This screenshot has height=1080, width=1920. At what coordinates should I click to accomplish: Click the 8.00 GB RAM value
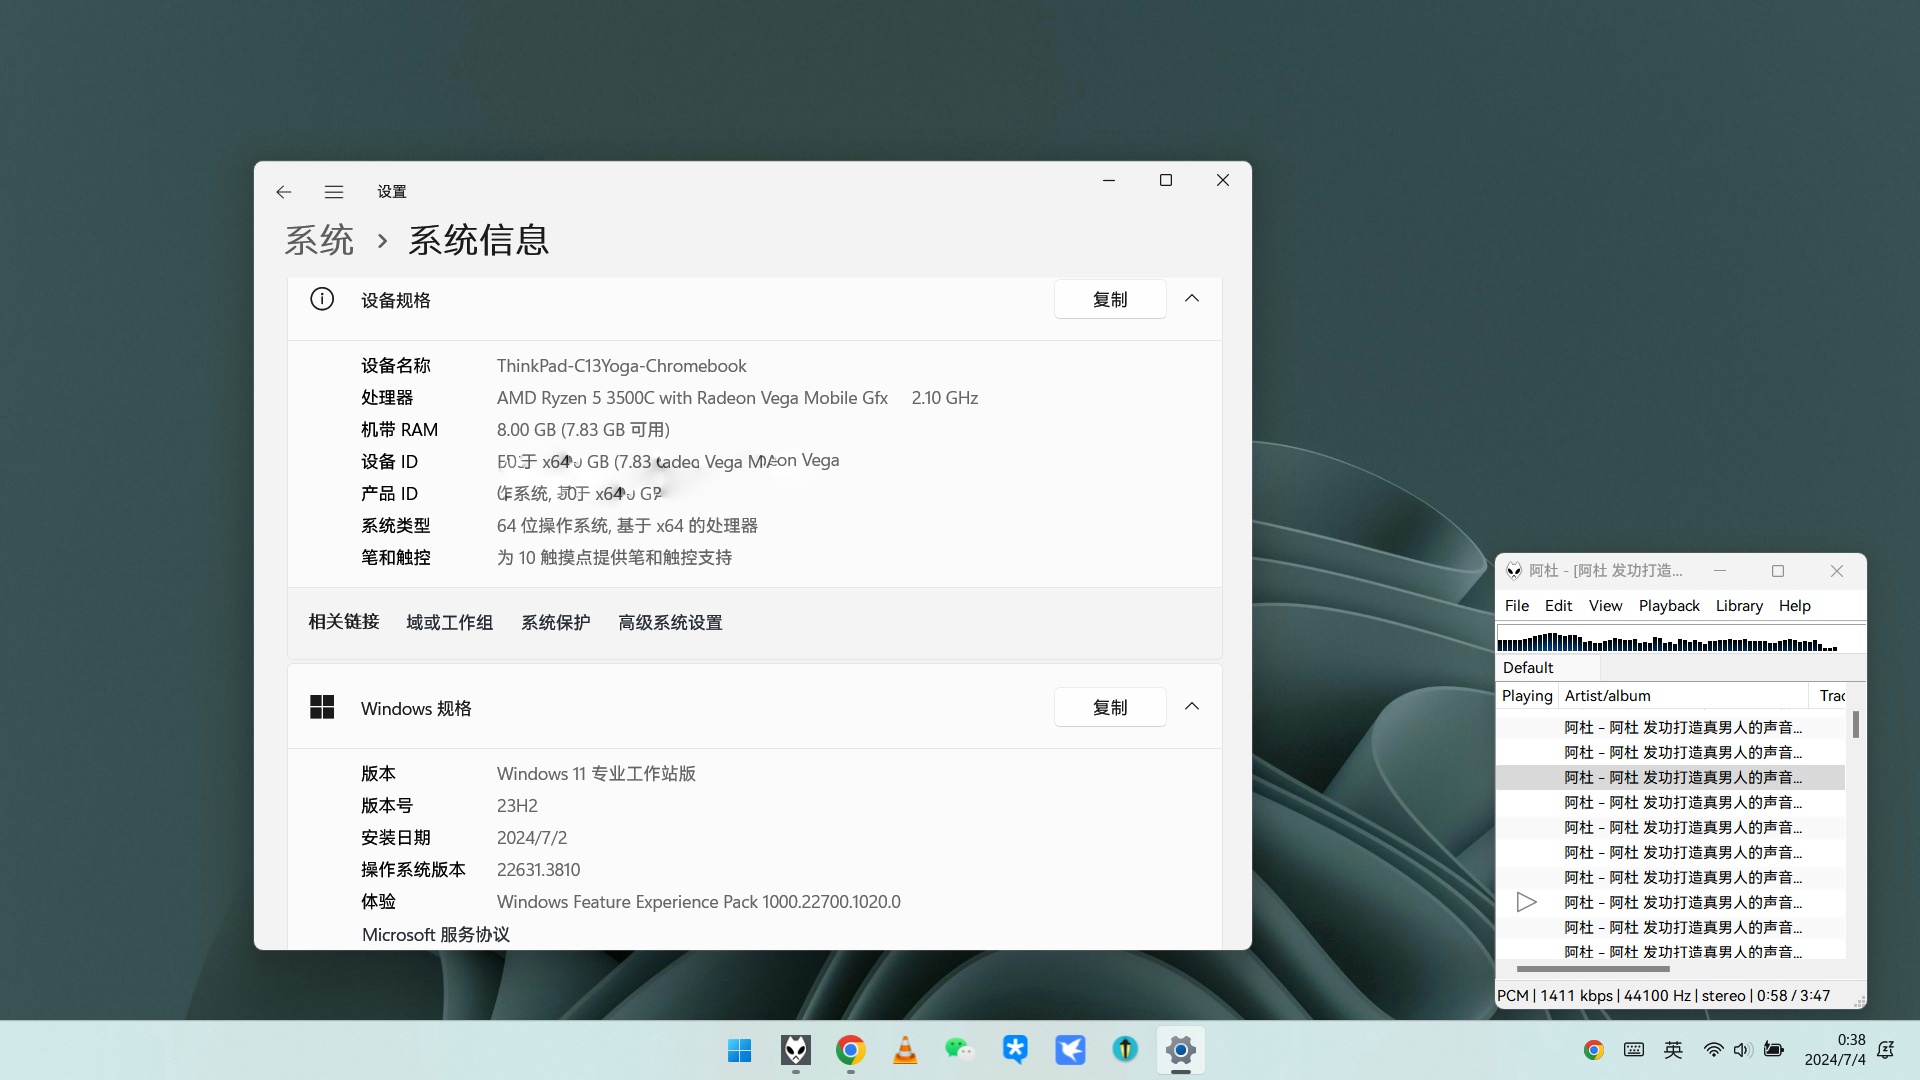583,430
